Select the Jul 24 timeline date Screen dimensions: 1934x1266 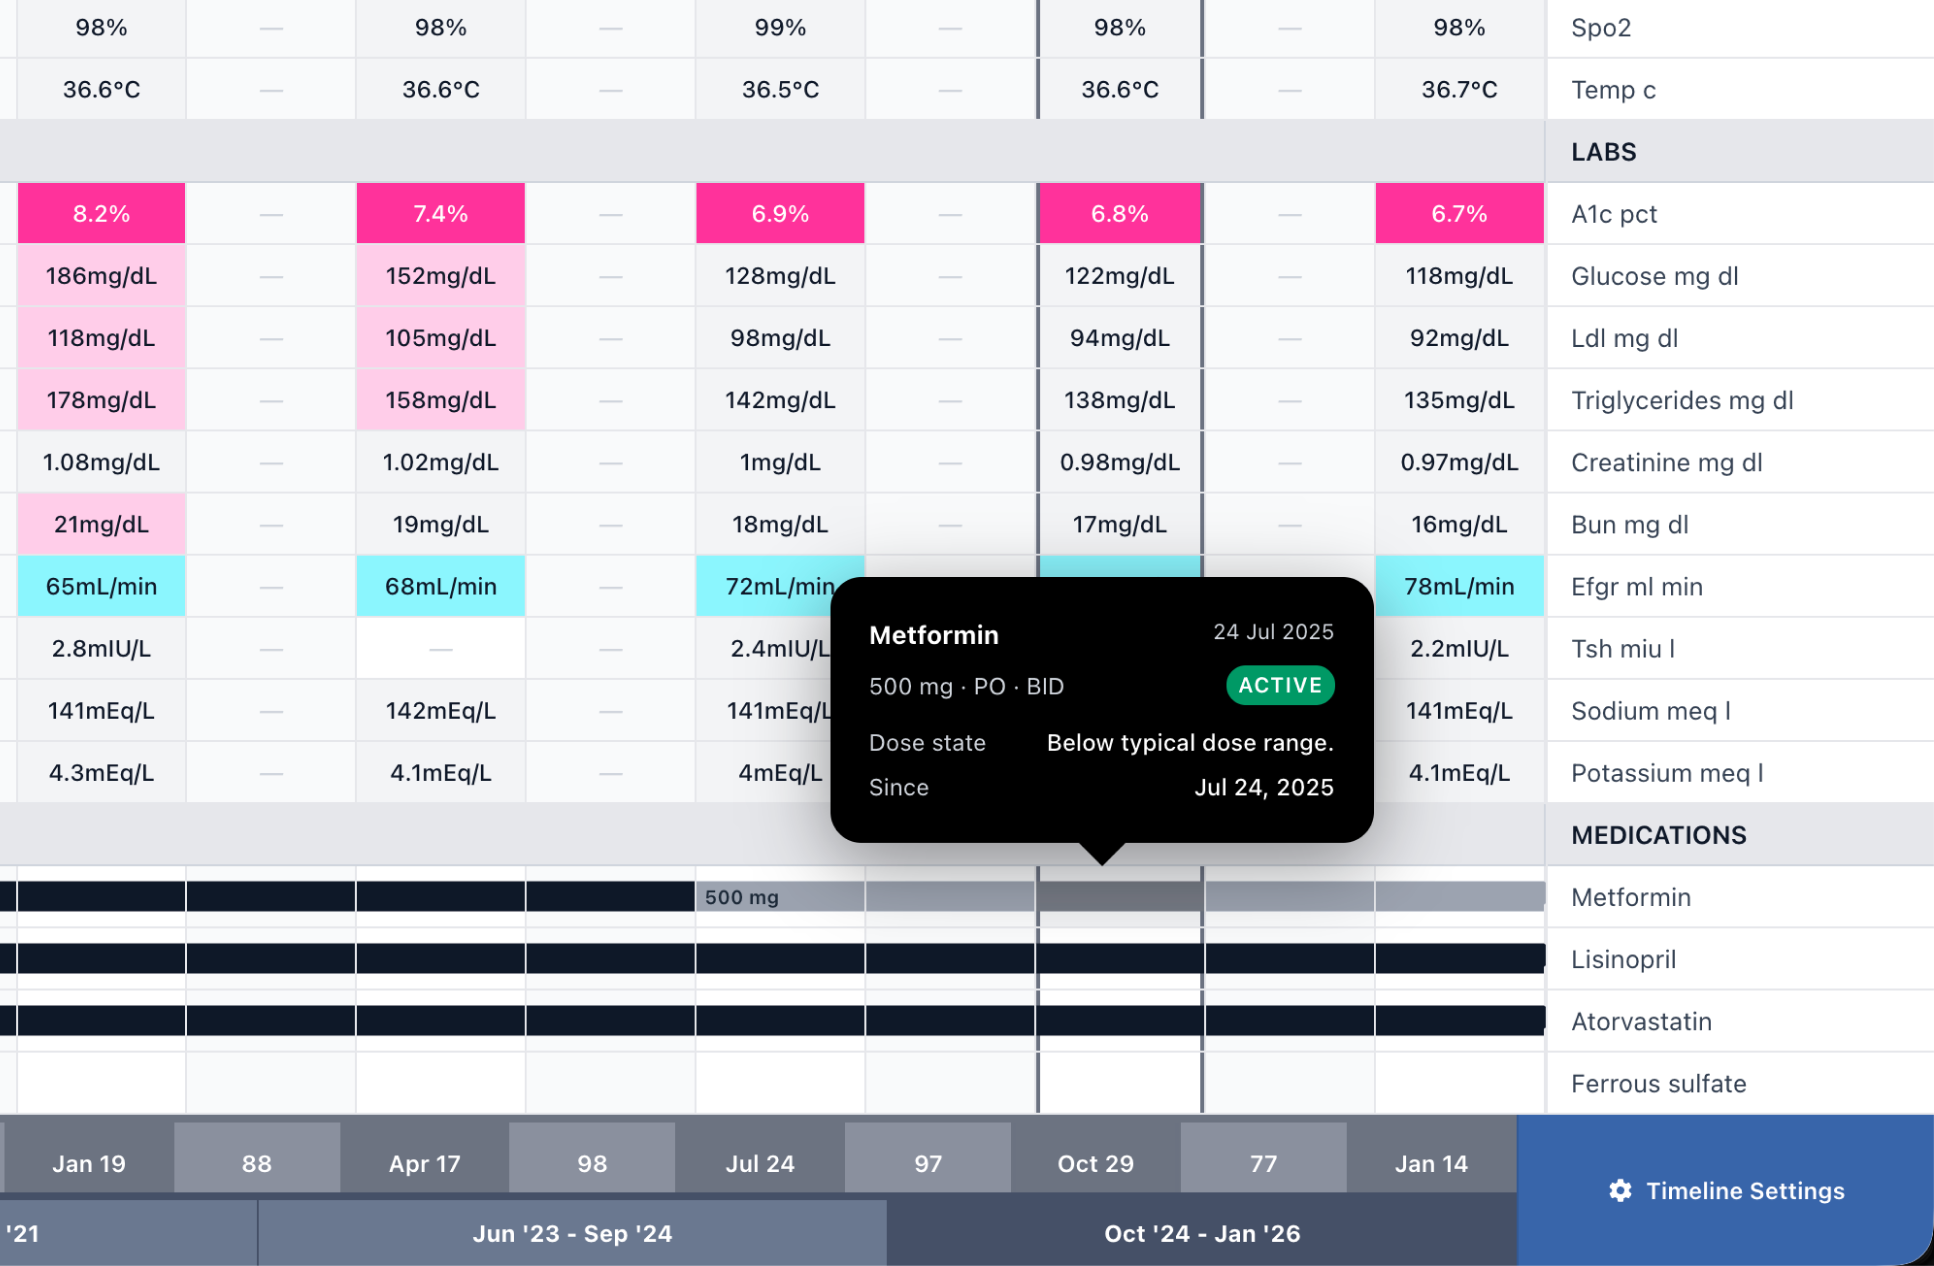(760, 1163)
